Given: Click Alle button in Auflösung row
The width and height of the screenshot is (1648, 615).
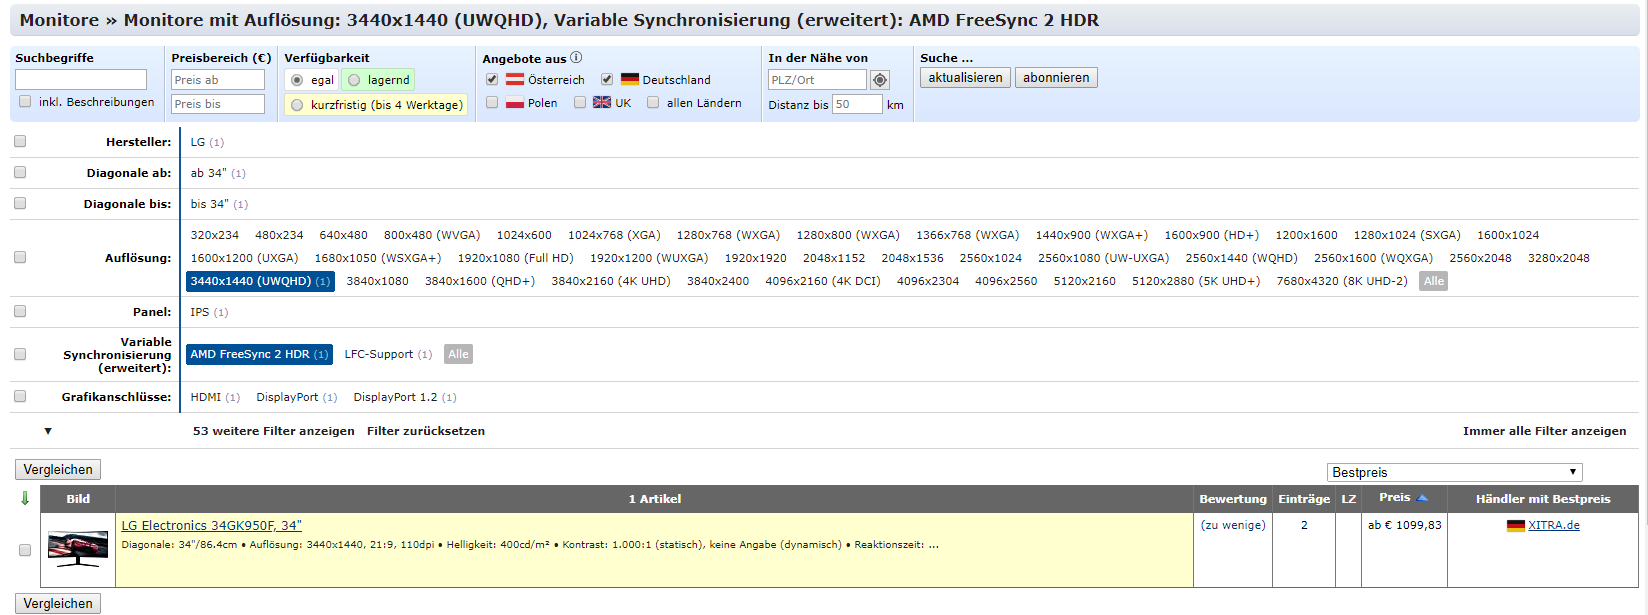Looking at the screenshot, I should (x=1433, y=281).
